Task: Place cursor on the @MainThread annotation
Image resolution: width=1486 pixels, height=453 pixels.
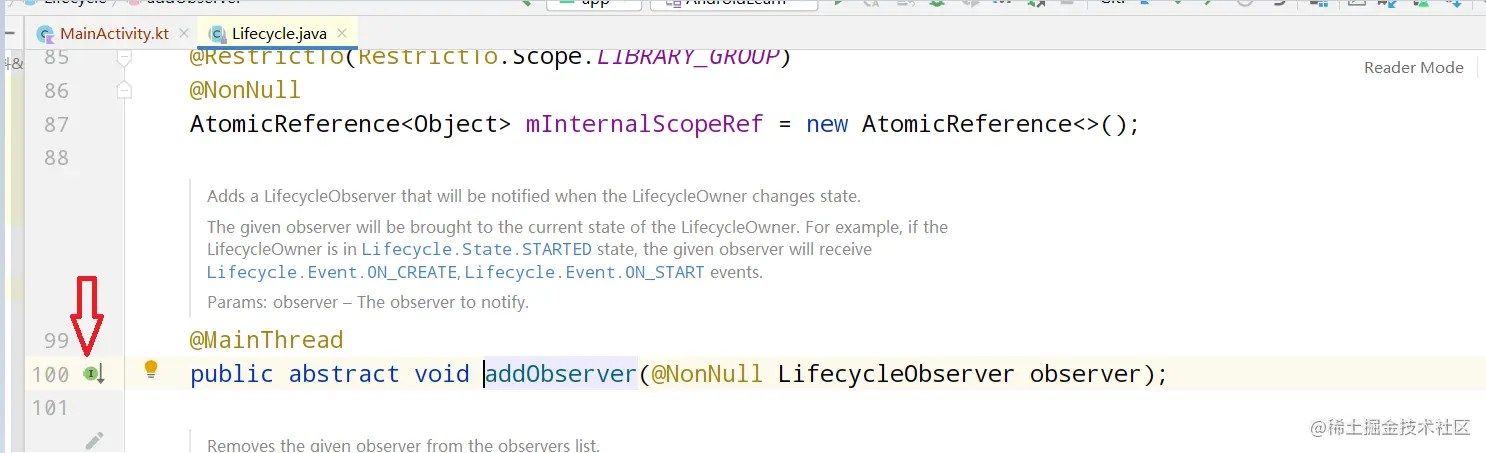Action: pyautogui.click(x=266, y=341)
